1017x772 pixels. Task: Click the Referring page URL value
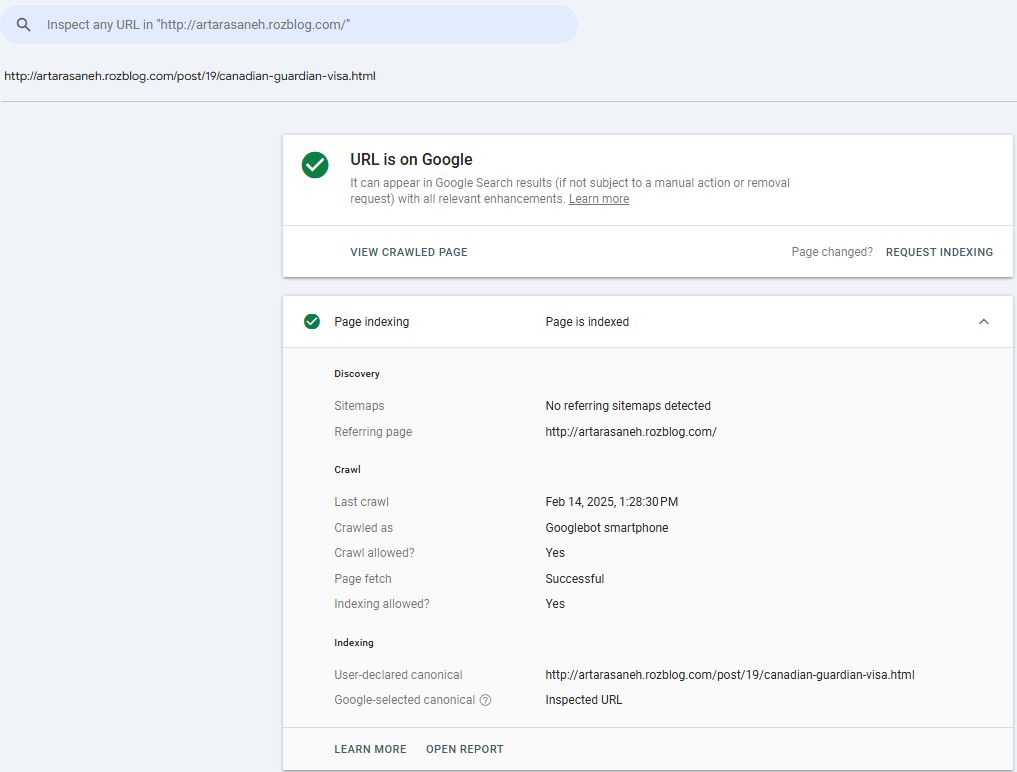coord(631,431)
